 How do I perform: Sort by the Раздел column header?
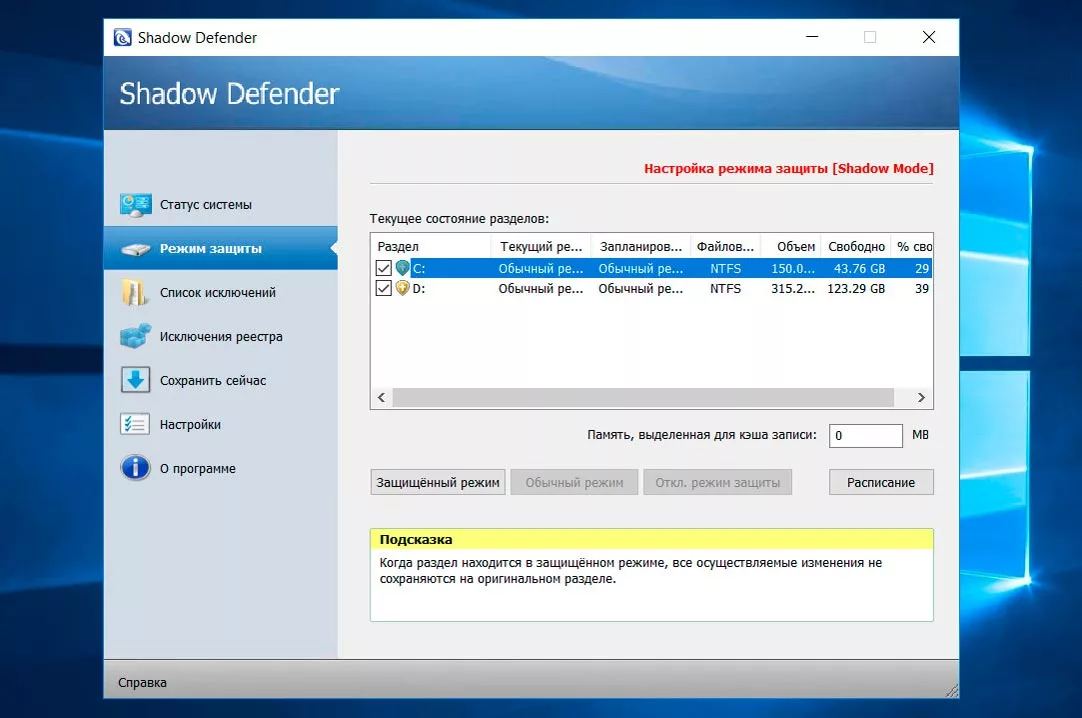[431, 246]
